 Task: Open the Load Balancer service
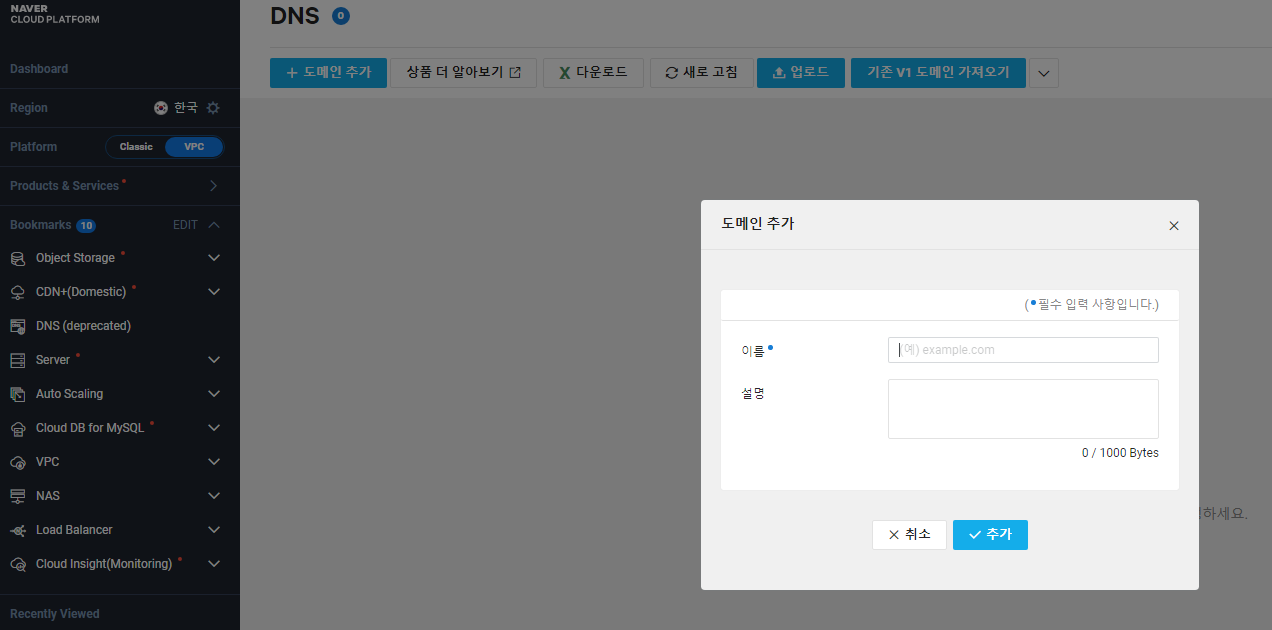pyautogui.click(x=74, y=529)
